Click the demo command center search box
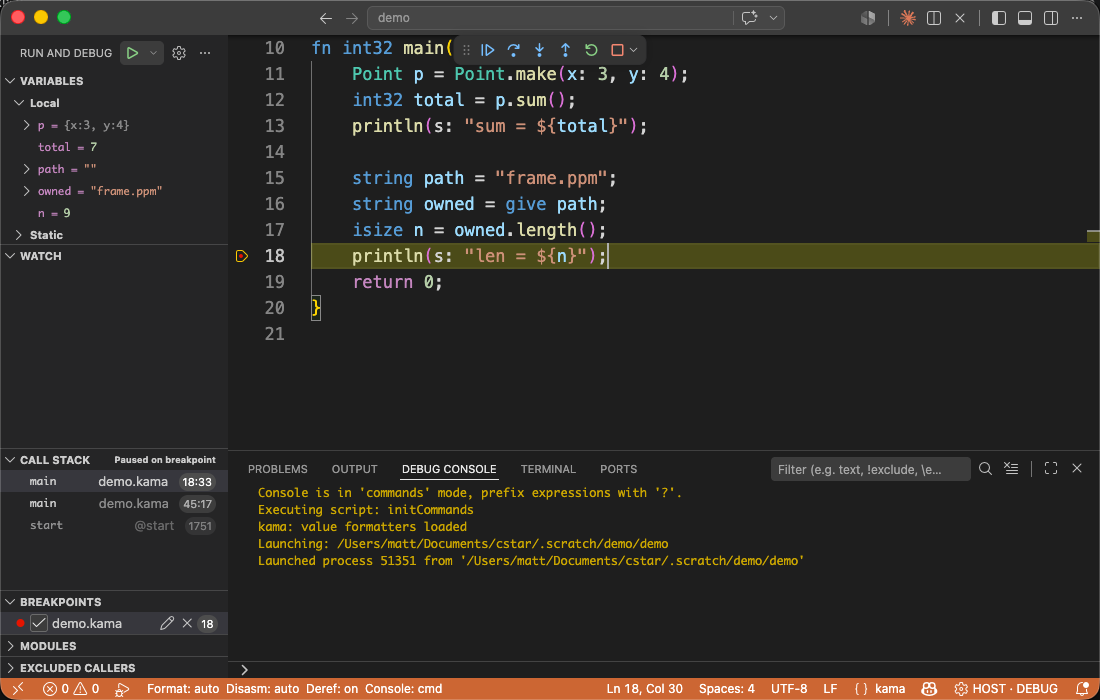This screenshot has height=700, width=1100. (550, 18)
